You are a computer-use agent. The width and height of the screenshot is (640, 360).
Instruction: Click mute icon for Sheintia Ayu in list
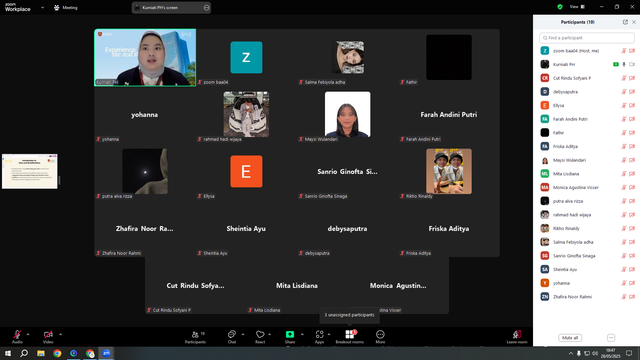pos(624,269)
